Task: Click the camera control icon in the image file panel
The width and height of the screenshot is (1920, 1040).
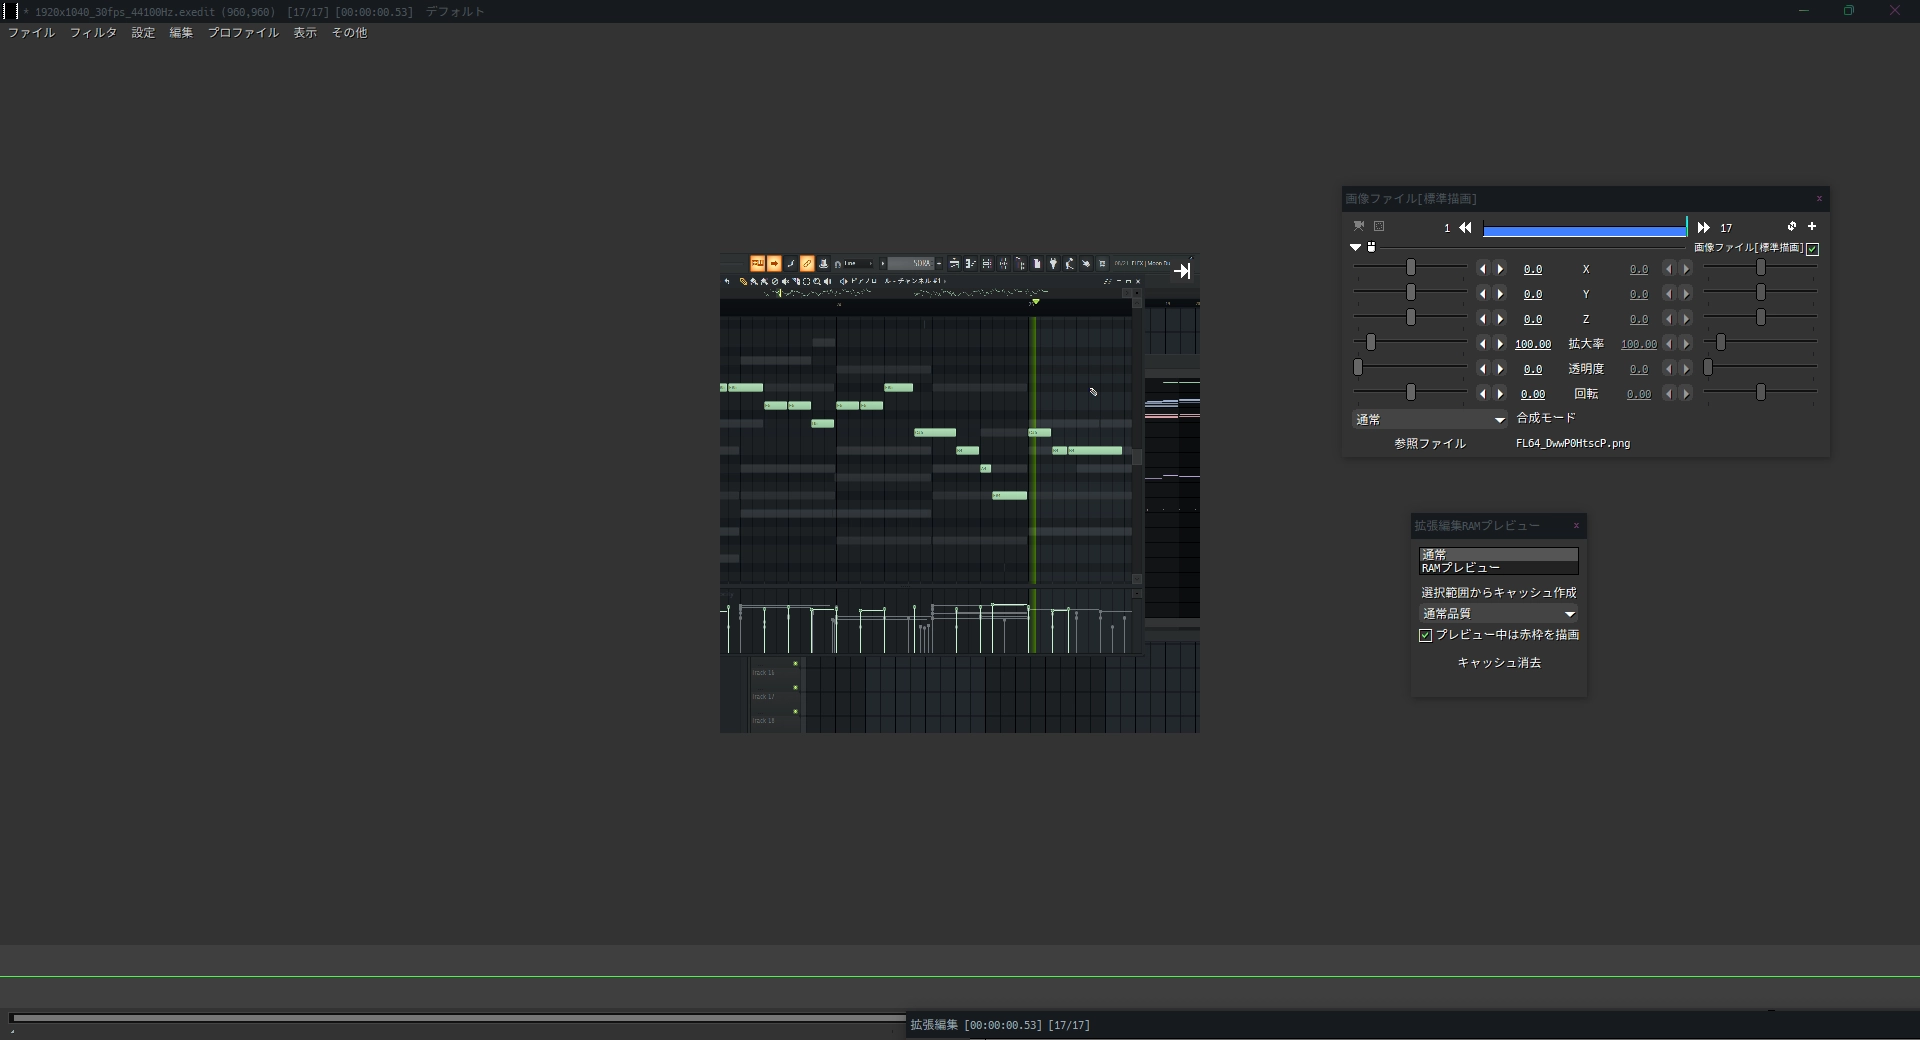Action: [x=1359, y=227]
